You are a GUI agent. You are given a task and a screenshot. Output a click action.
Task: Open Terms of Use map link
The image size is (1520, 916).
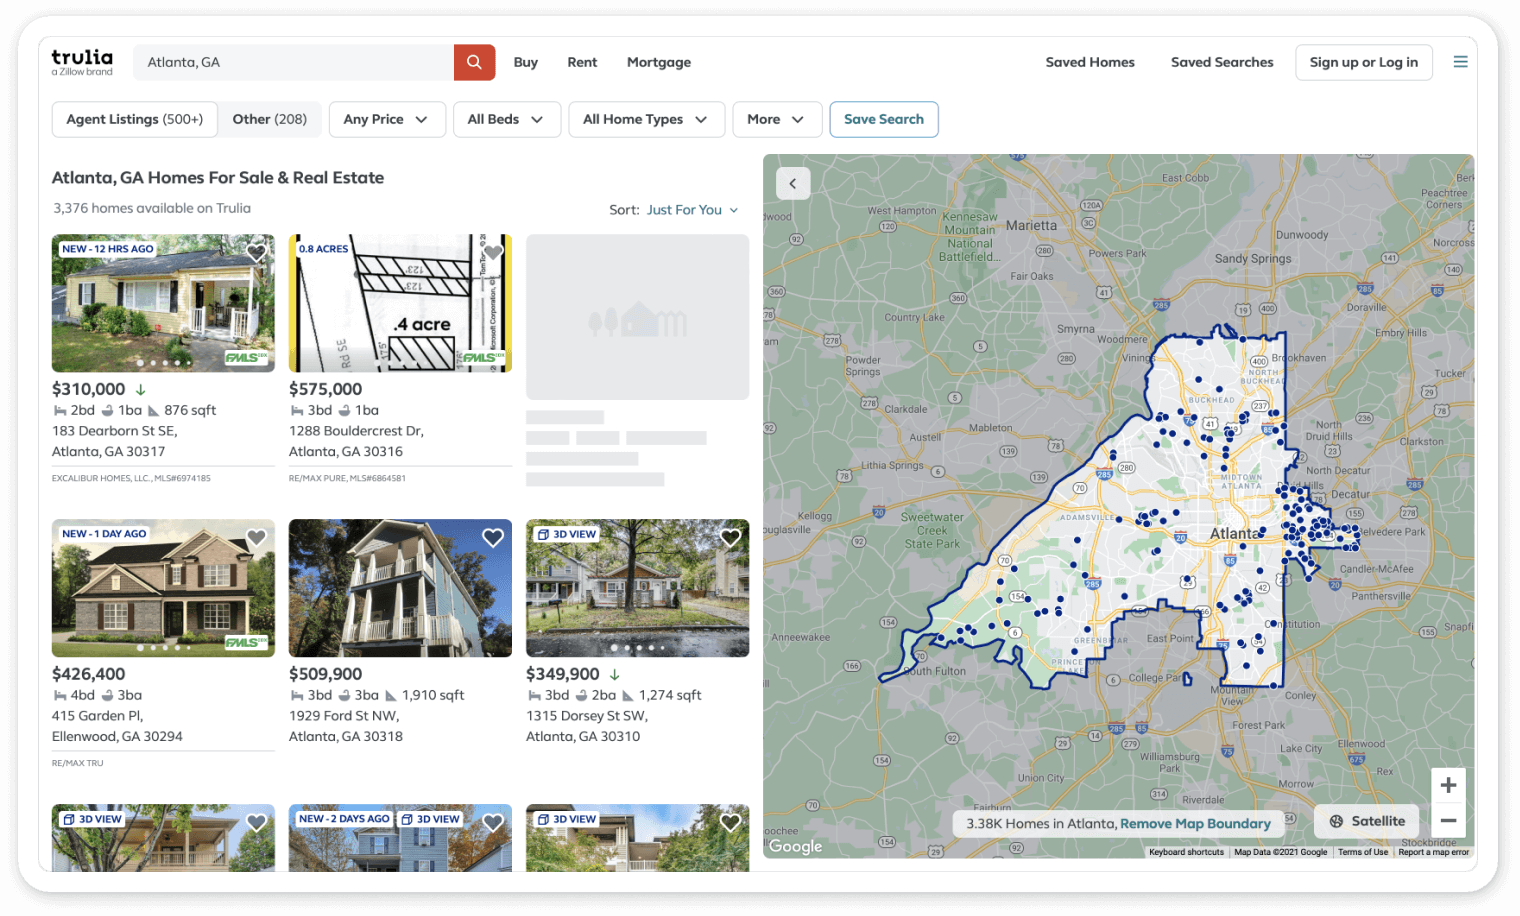(1363, 852)
